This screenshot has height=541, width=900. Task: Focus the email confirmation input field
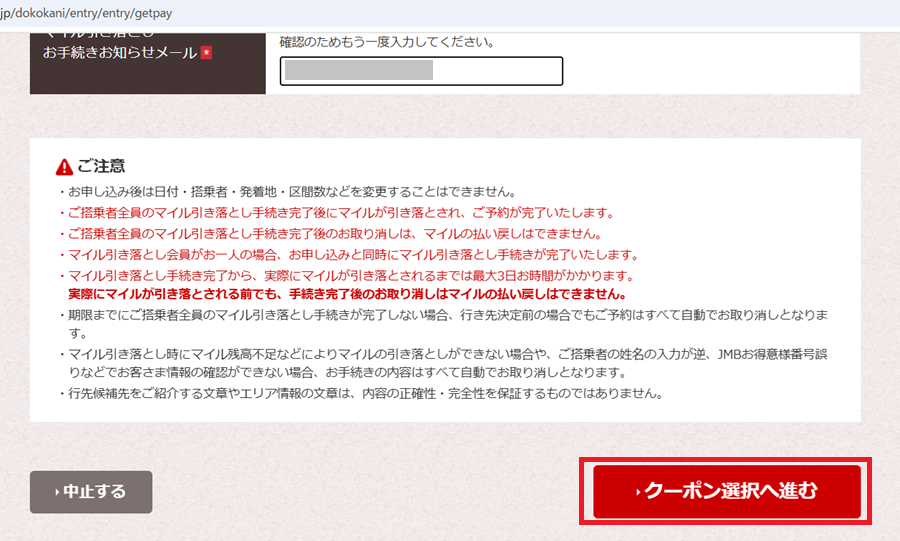(x=421, y=70)
